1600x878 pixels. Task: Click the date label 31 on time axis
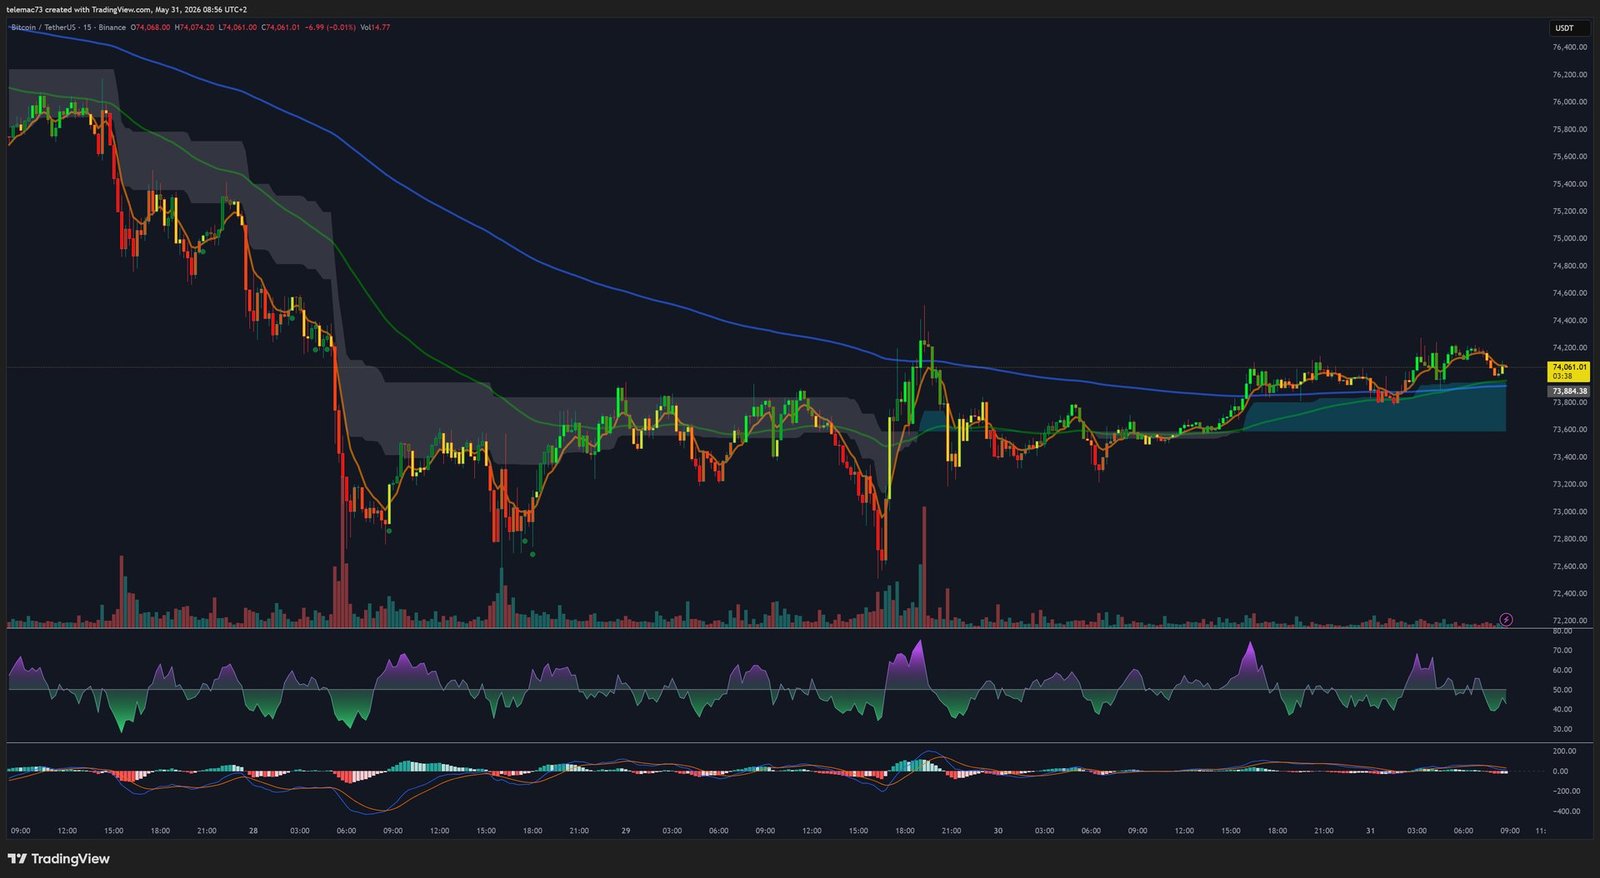1370,831
